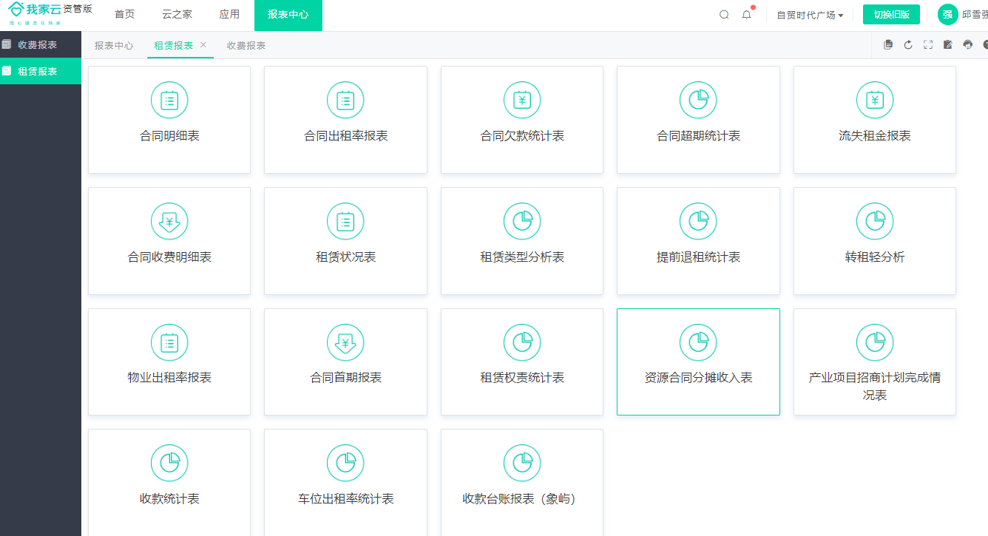Open the 提前退租统计表 report
Viewport: 988px width, 536px height.
click(x=698, y=241)
